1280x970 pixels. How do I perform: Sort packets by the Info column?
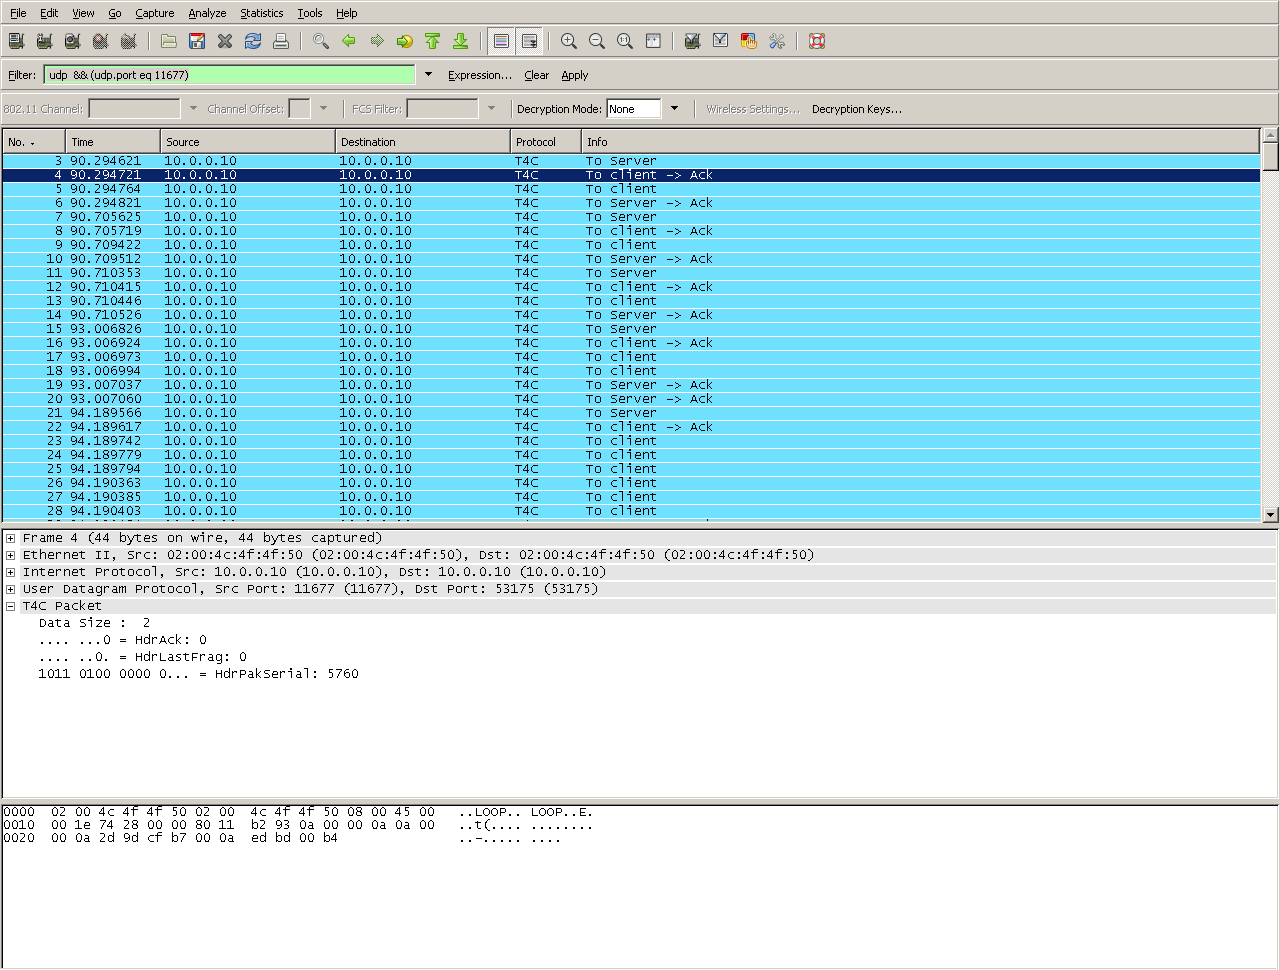point(920,142)
